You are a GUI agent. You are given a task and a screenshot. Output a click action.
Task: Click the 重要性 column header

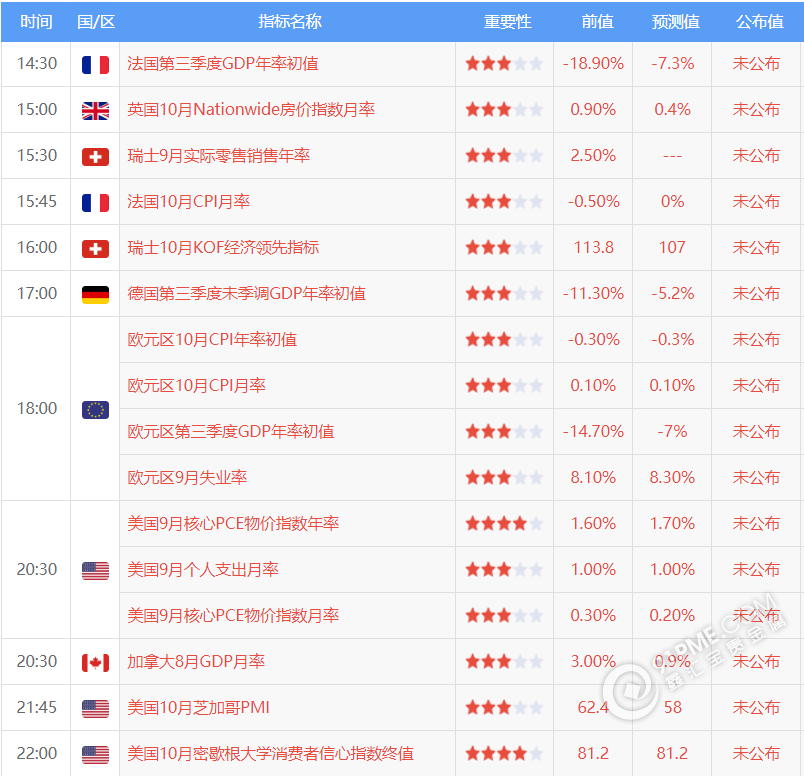(x=507, y=21)
